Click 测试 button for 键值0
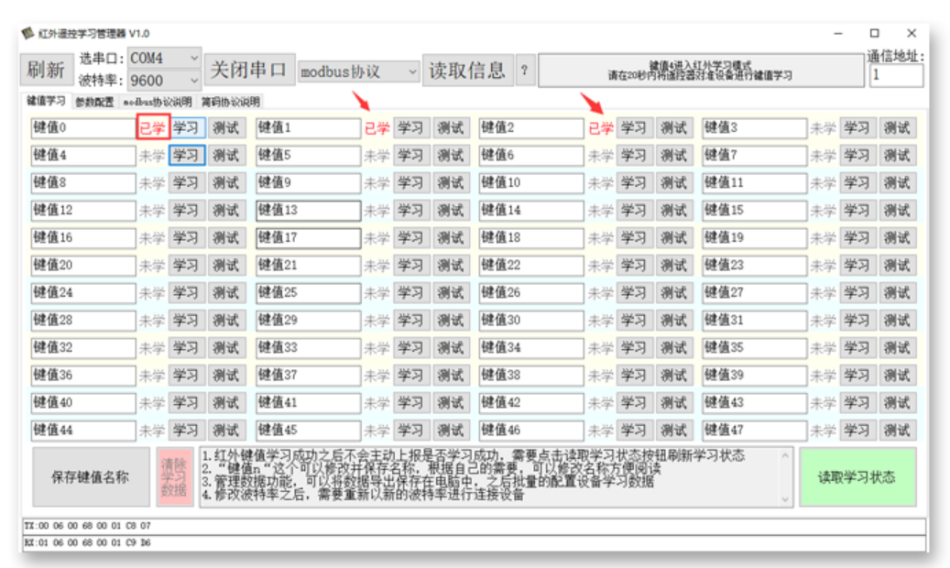This screenshot has height=568, width=950. click(x=227, y=128)
